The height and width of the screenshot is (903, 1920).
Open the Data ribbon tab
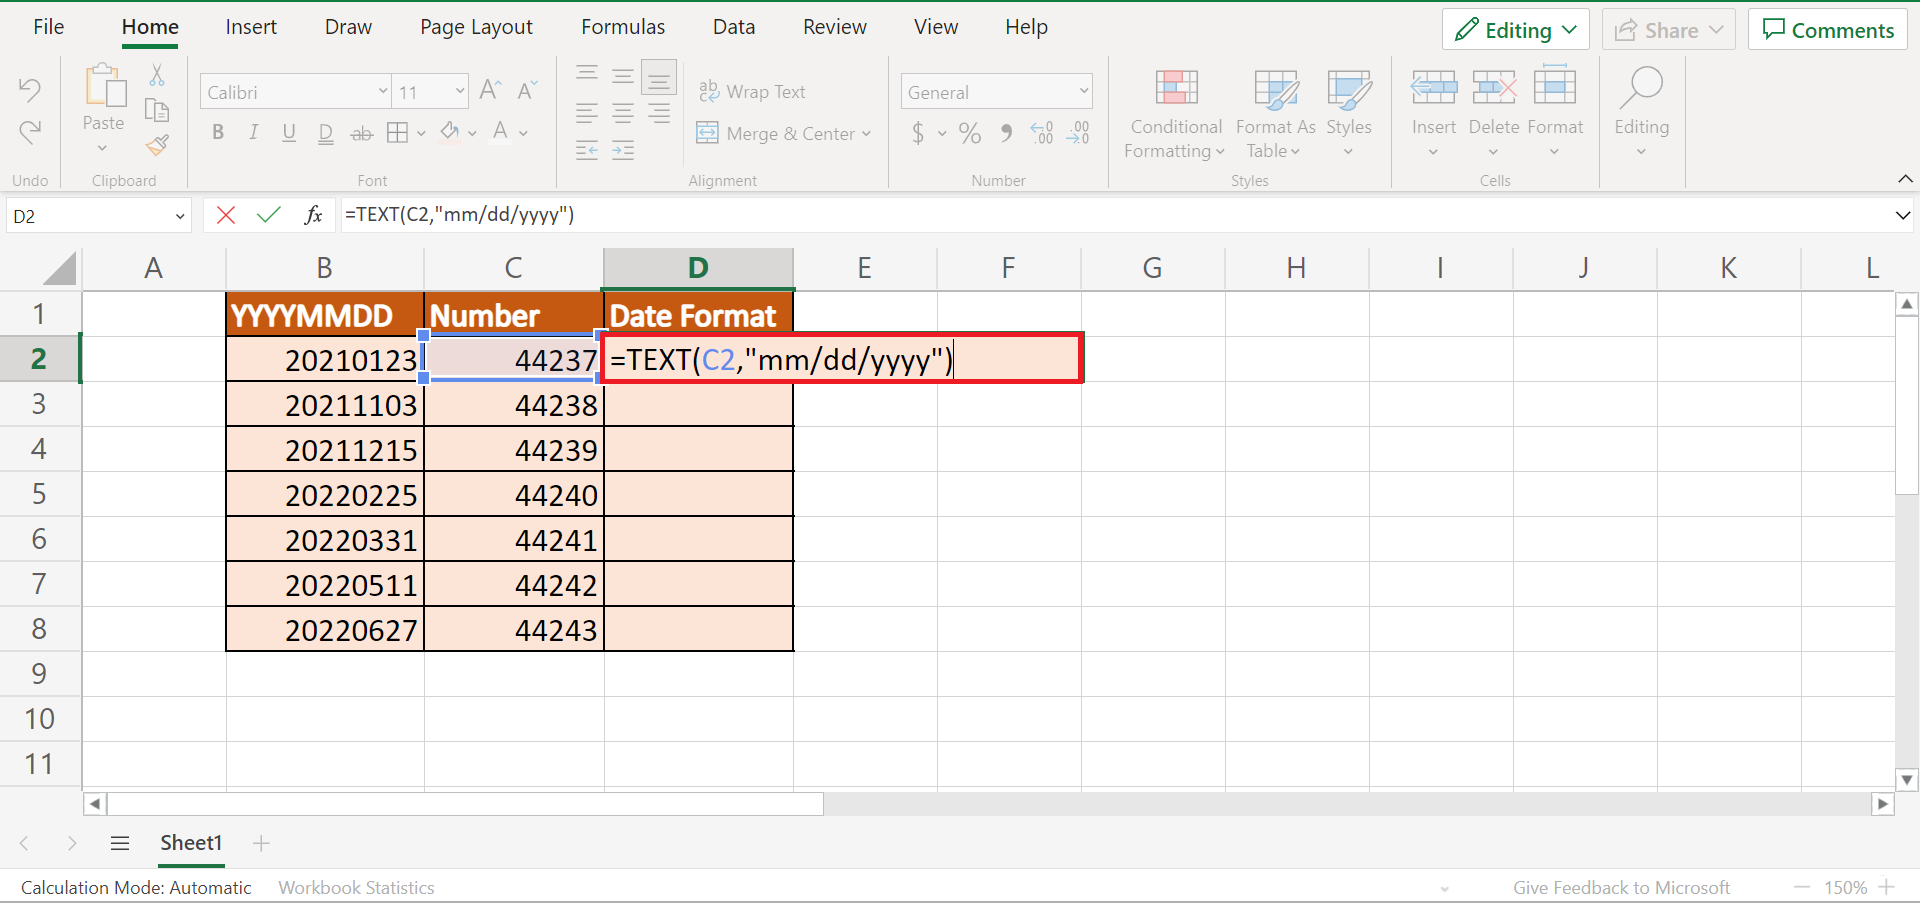(733, 27)
